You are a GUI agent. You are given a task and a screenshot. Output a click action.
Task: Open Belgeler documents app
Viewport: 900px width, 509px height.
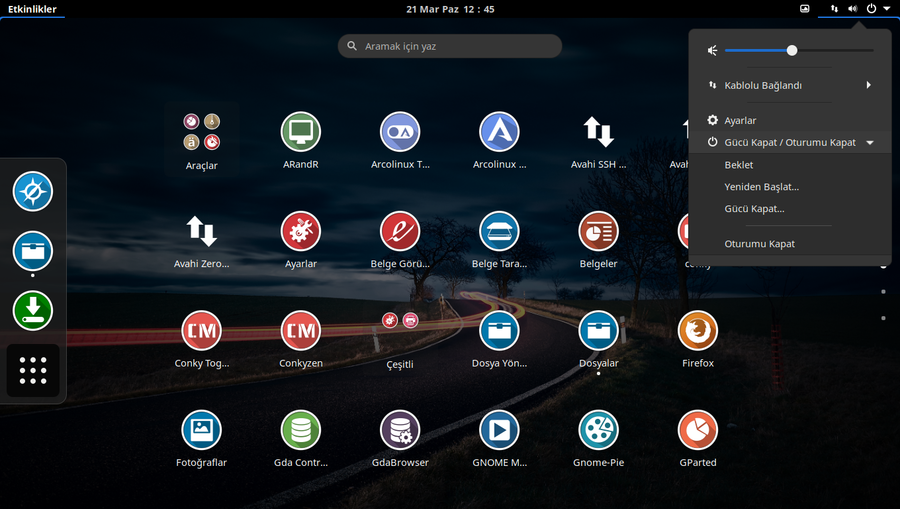598,232
